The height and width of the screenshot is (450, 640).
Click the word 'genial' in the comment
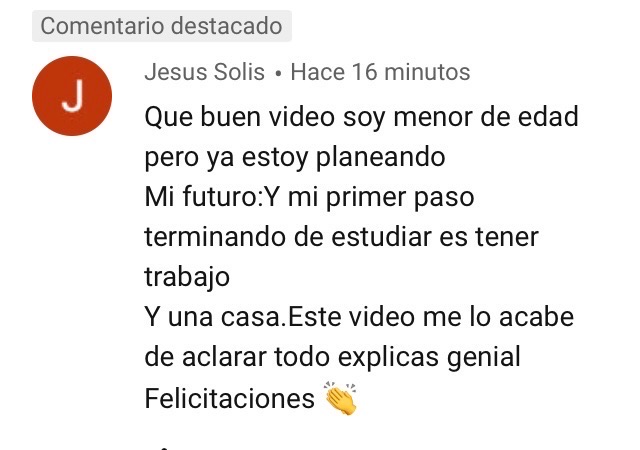coord(484,357)
